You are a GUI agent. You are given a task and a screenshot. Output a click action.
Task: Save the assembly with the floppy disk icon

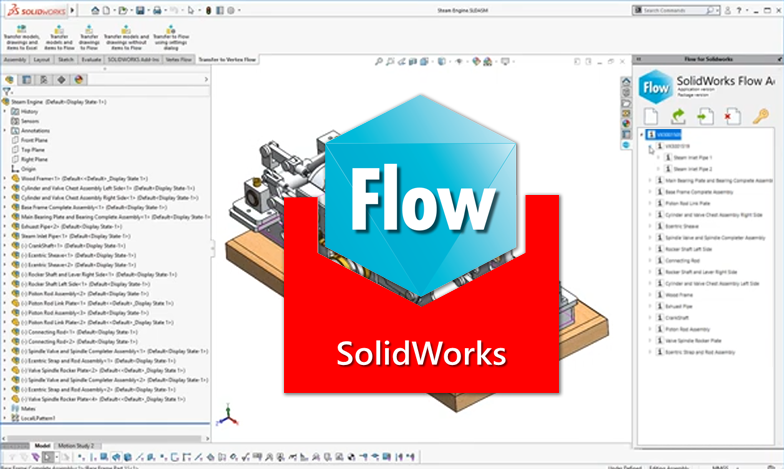(140, 10)
